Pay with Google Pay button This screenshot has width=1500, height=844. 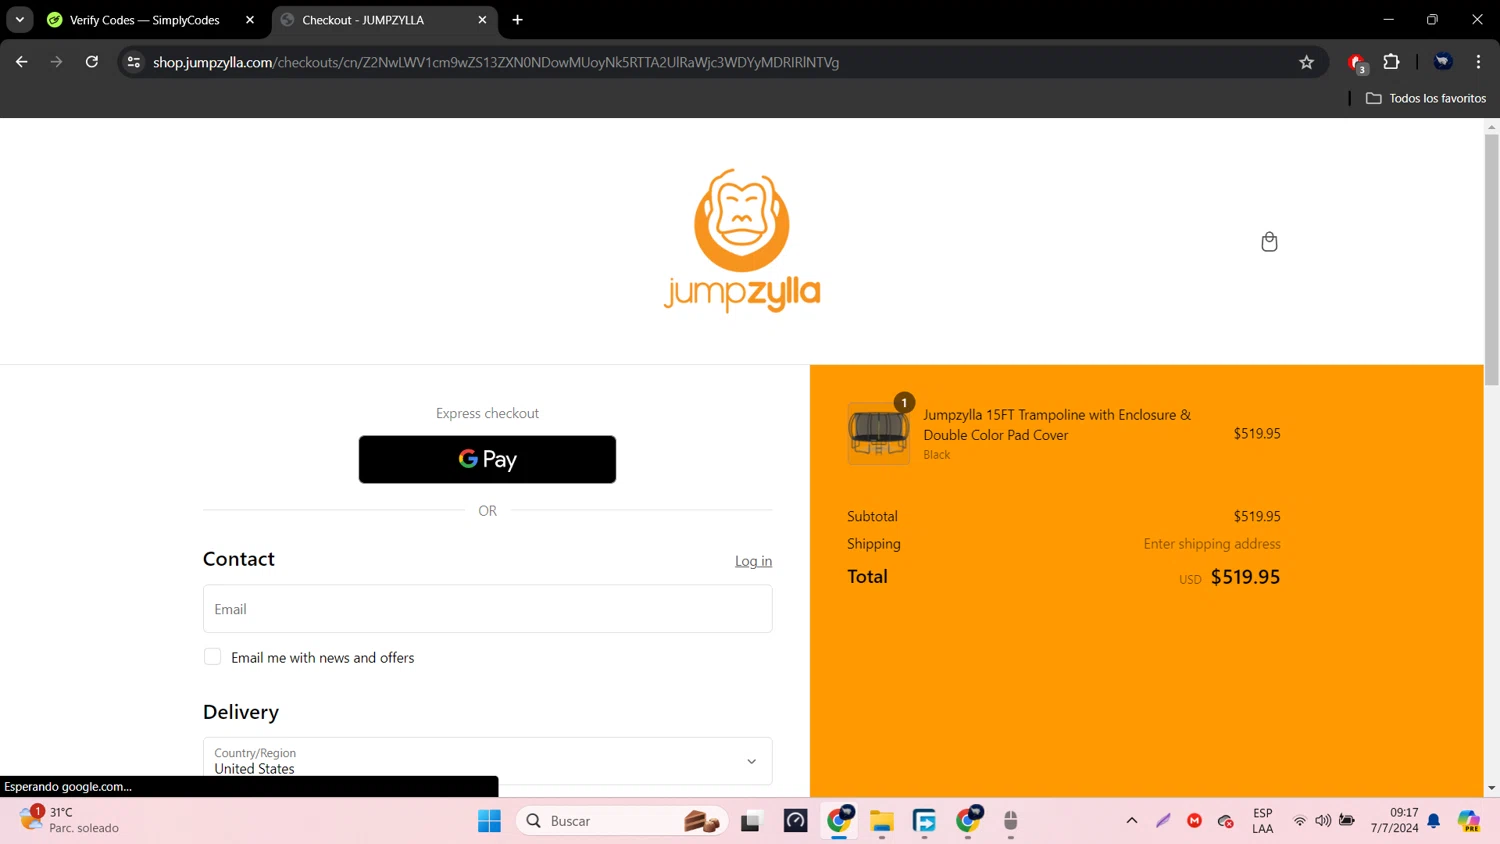pyautogui.click(x=487, y=459)
